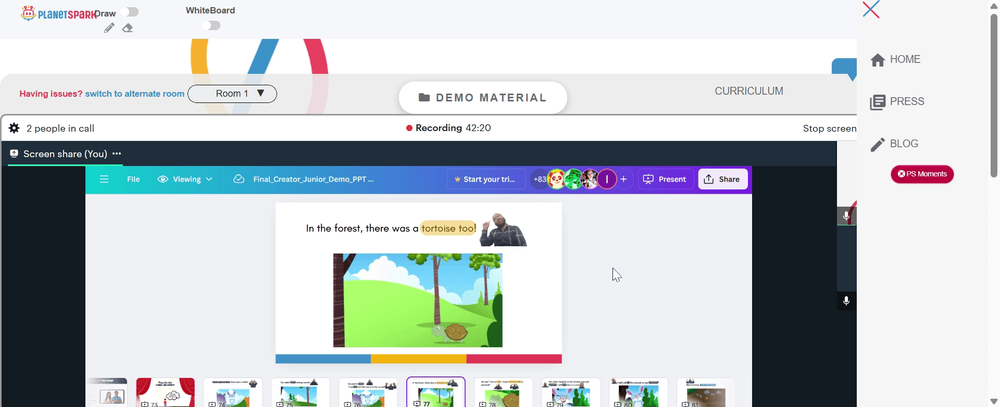Viewport: 1000px width, 407px height.
Task: Click the +83 collaborators badge
Action: pyautogui.click(x=539, y=179)
